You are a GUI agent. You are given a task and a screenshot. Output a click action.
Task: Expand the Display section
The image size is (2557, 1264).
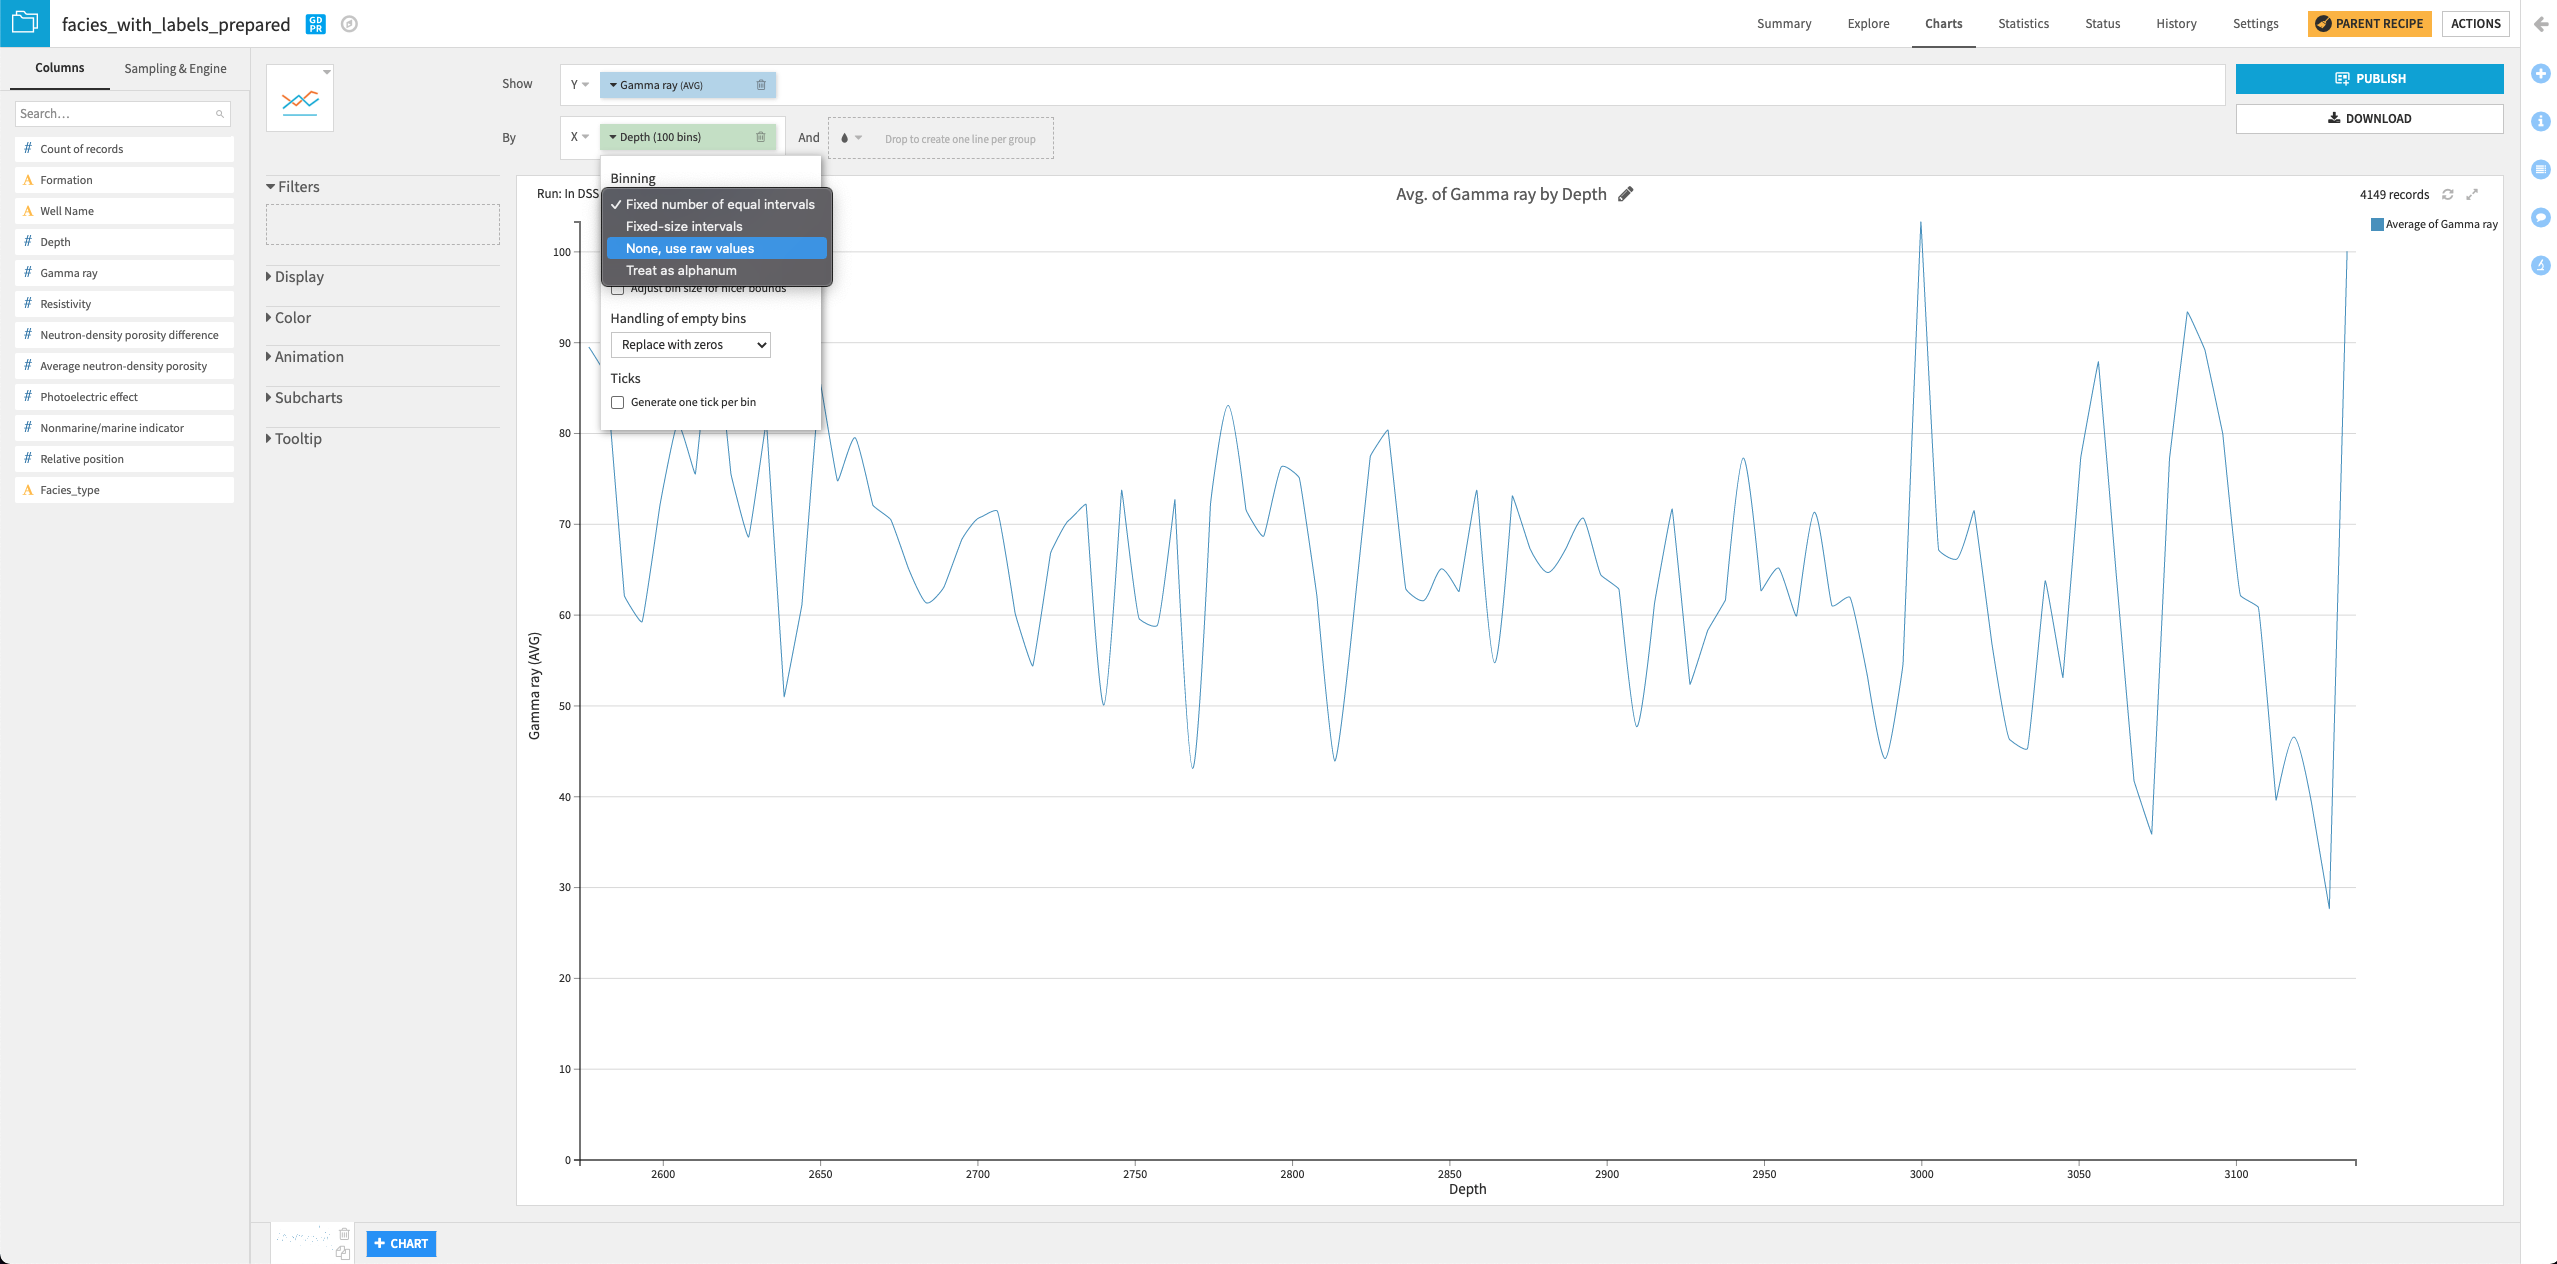click(x=299, y=276)
